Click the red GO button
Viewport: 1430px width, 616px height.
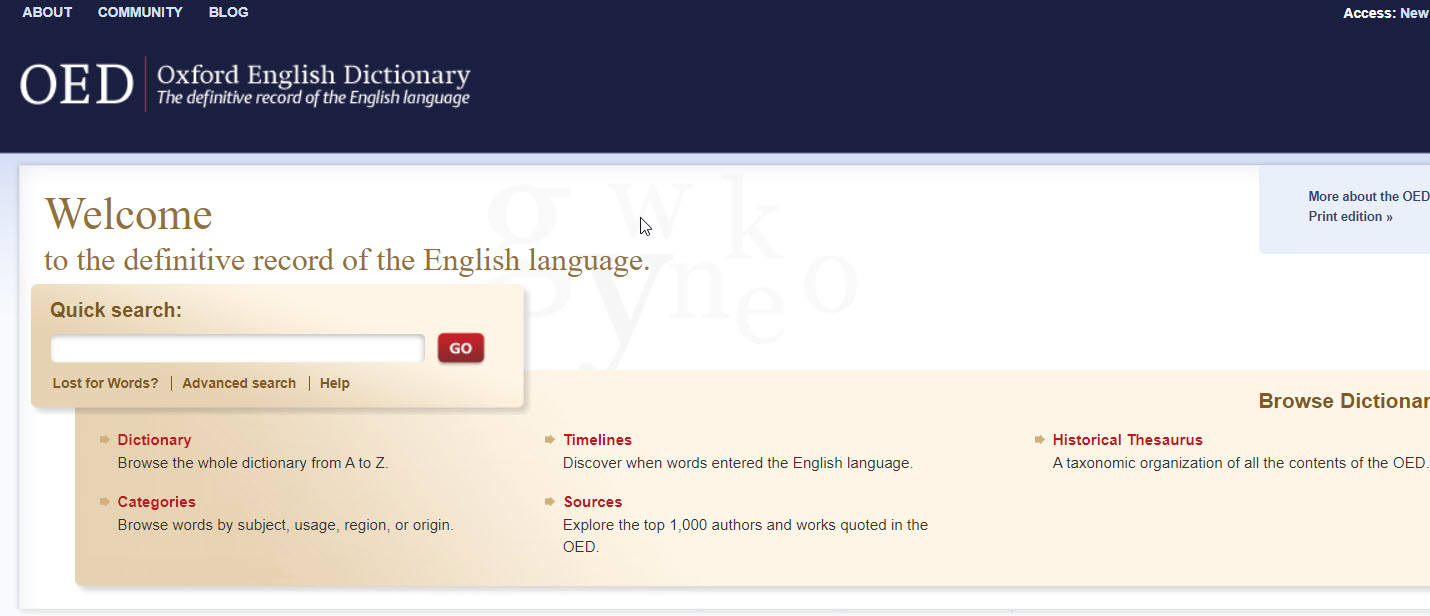(461, 348)
